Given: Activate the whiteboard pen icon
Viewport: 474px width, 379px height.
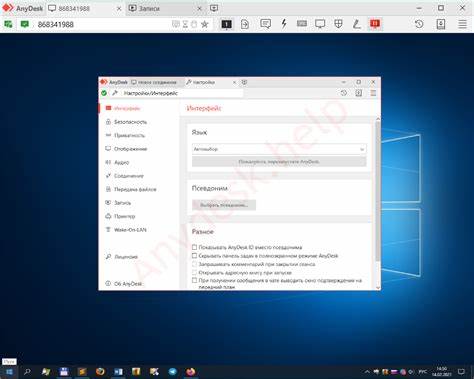Looking at the screenshot, I should click(x=357, y=24).
